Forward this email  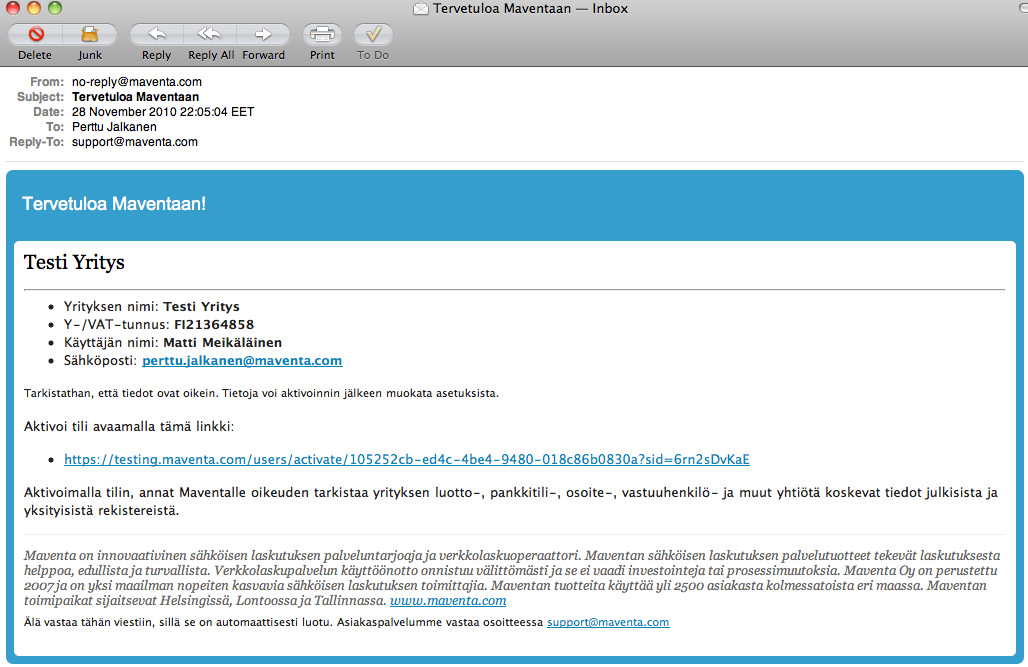[263, 34]
